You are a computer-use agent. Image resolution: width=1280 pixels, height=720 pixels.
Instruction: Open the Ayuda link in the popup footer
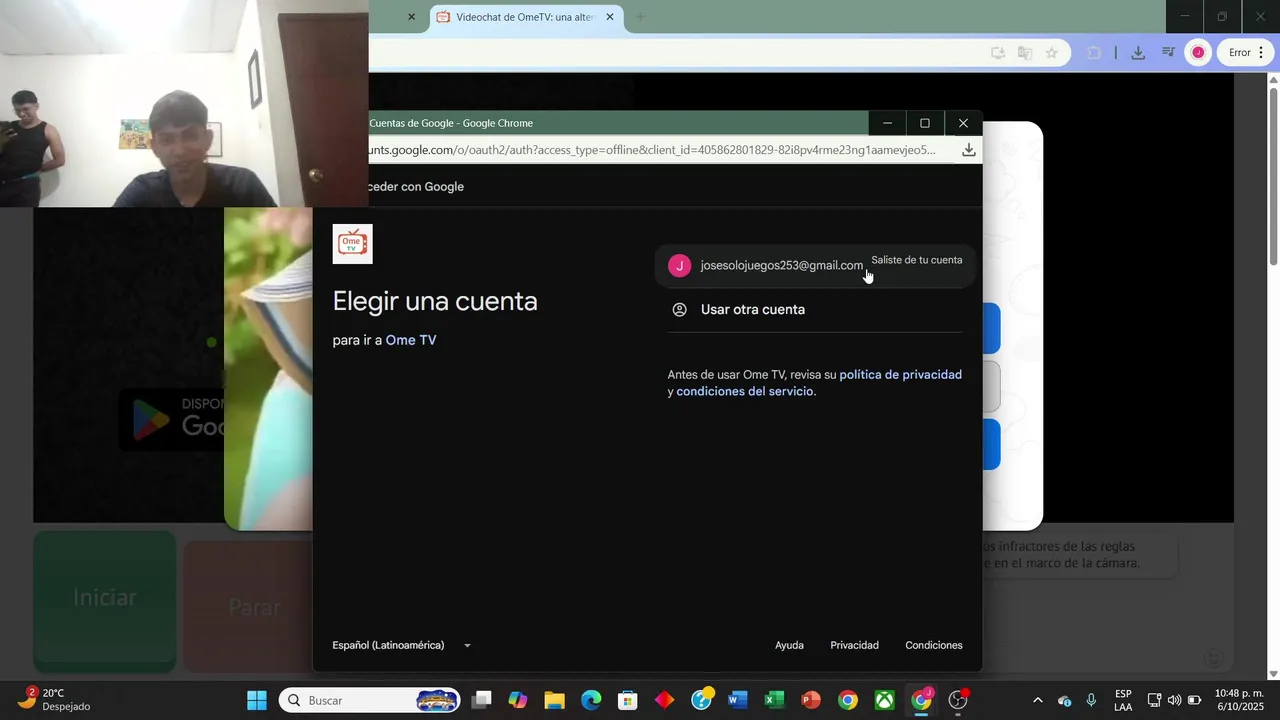click(789, 646)
